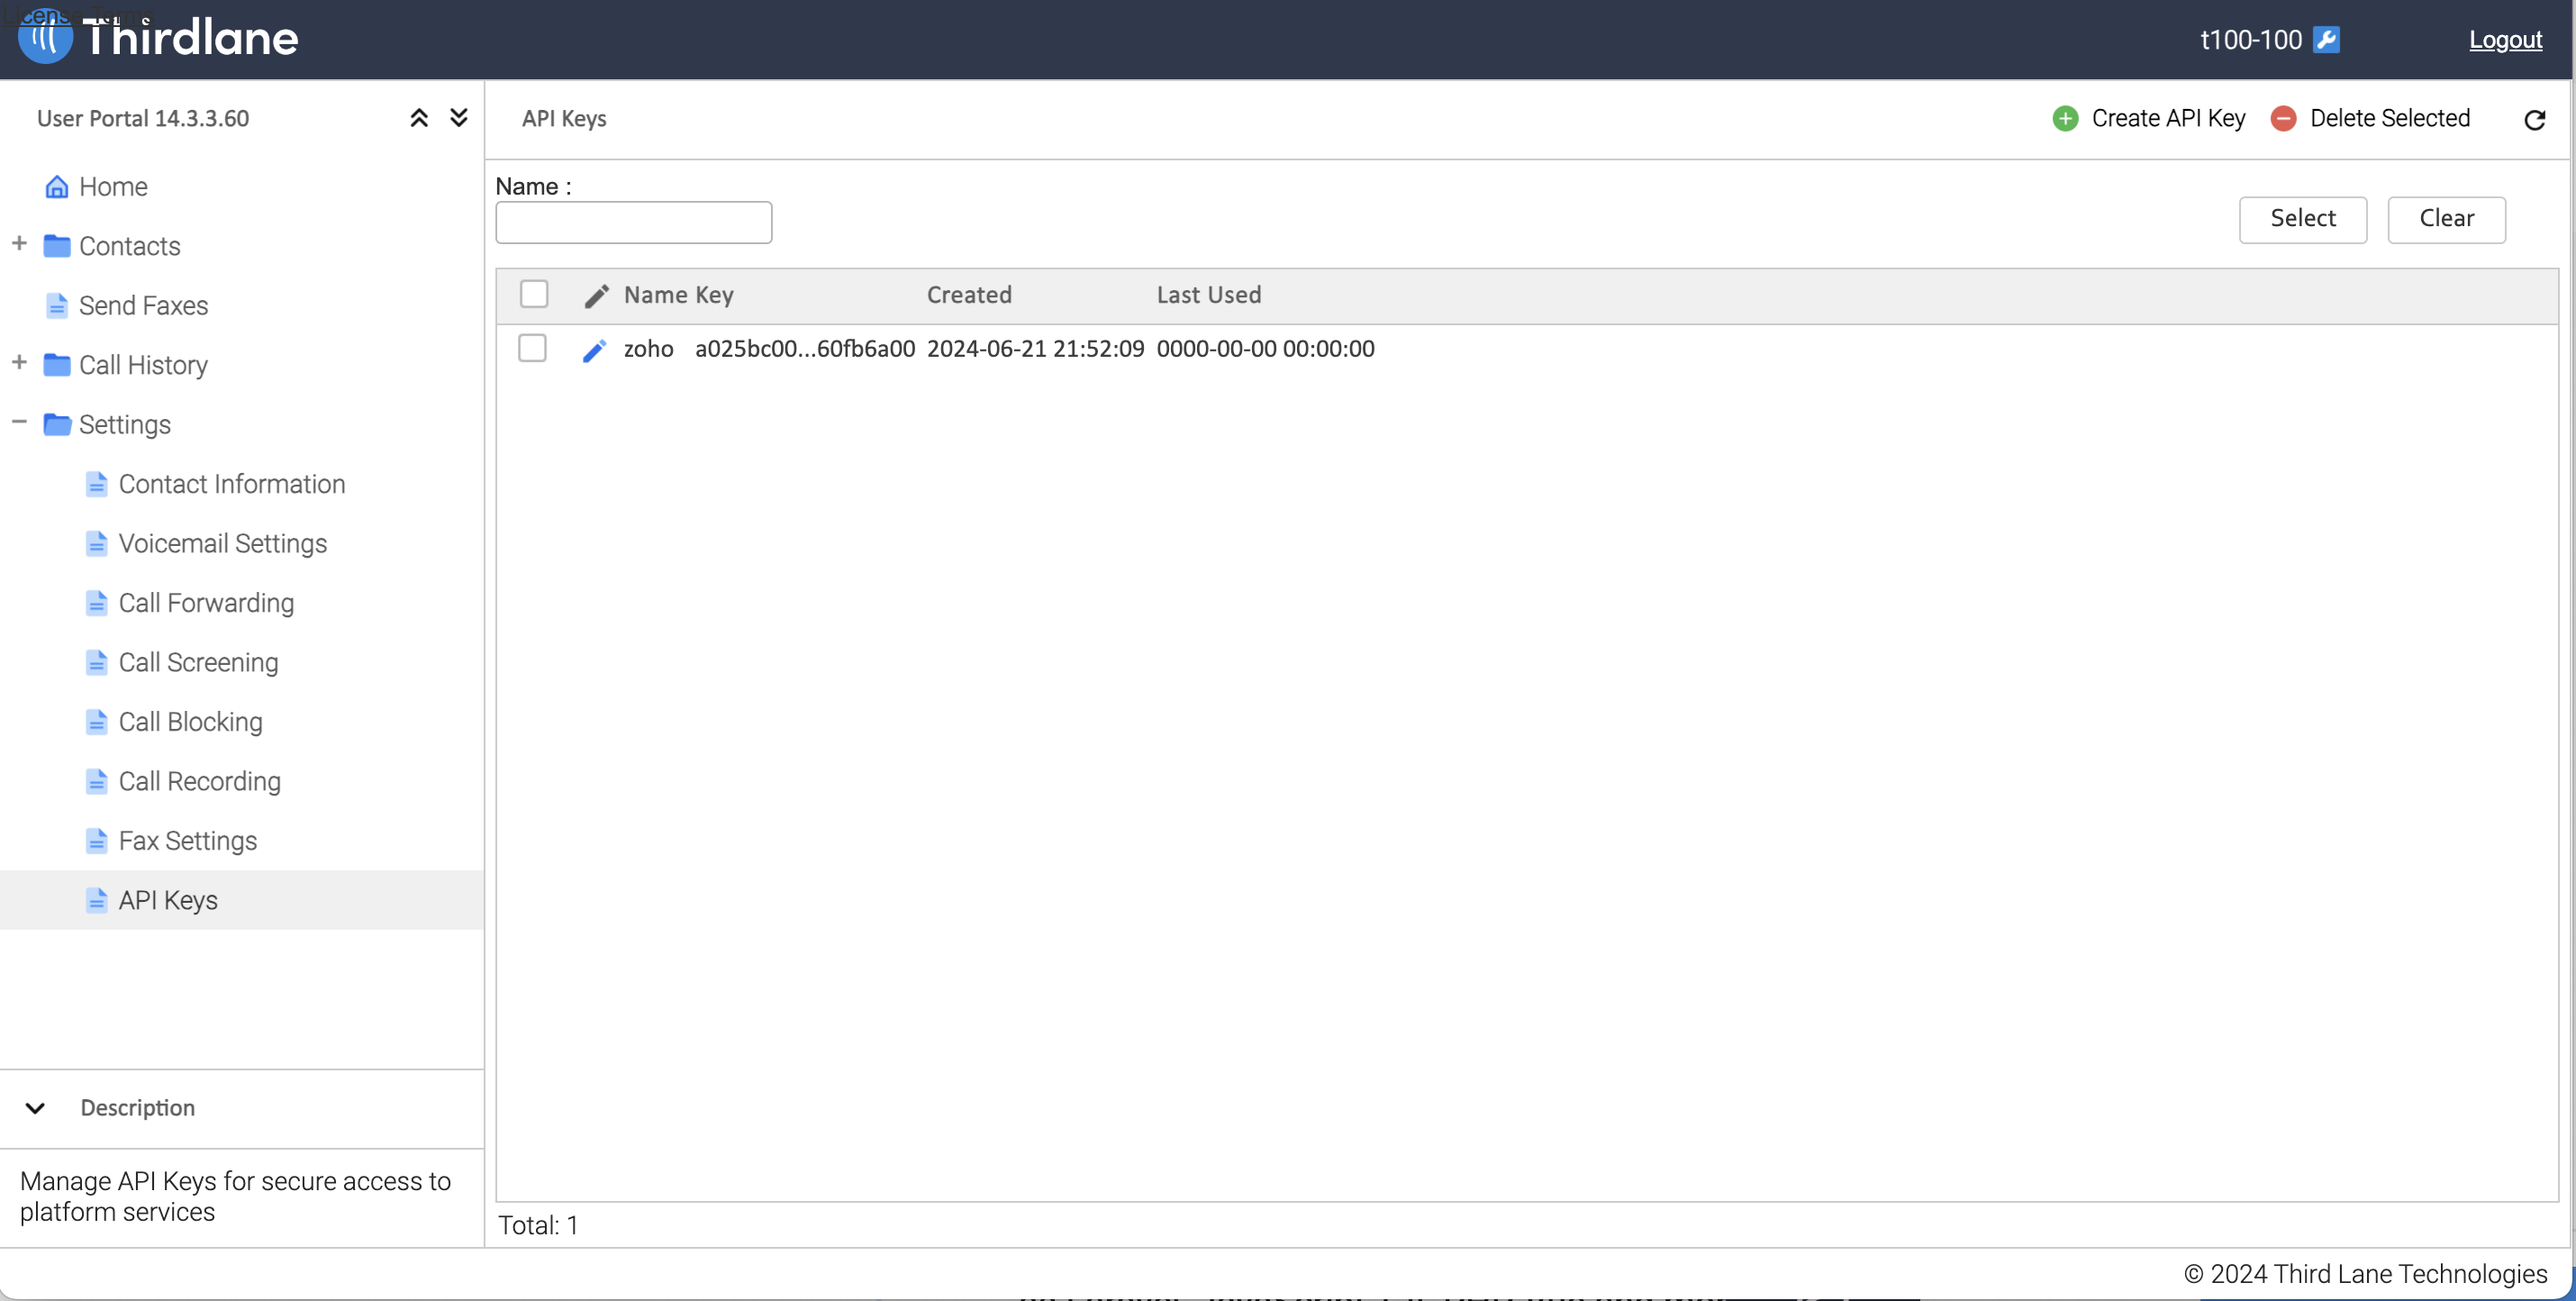
Task: Click the Logout link
Action: click(2504, 40)
